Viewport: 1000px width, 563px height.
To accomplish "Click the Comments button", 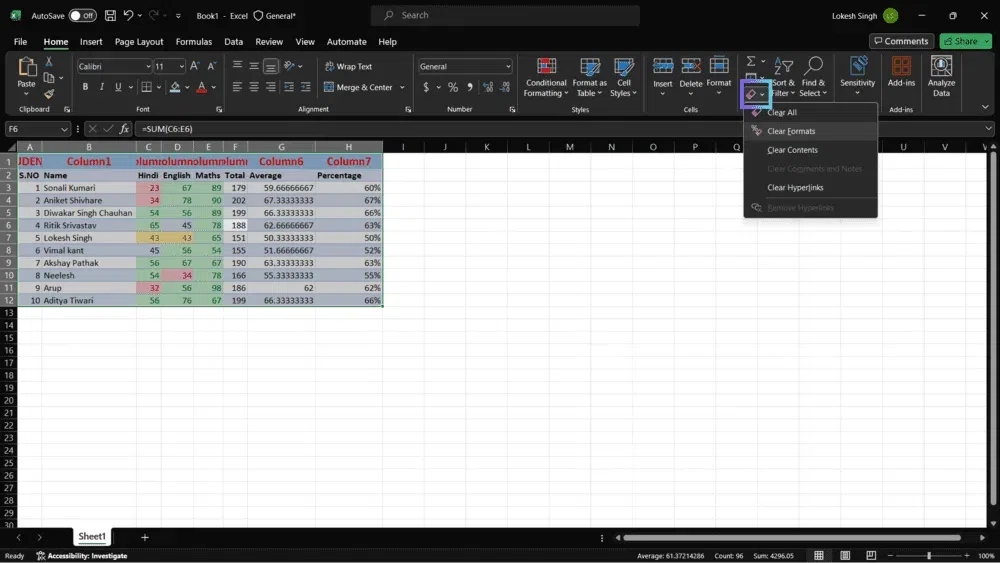I will point(901,41).
